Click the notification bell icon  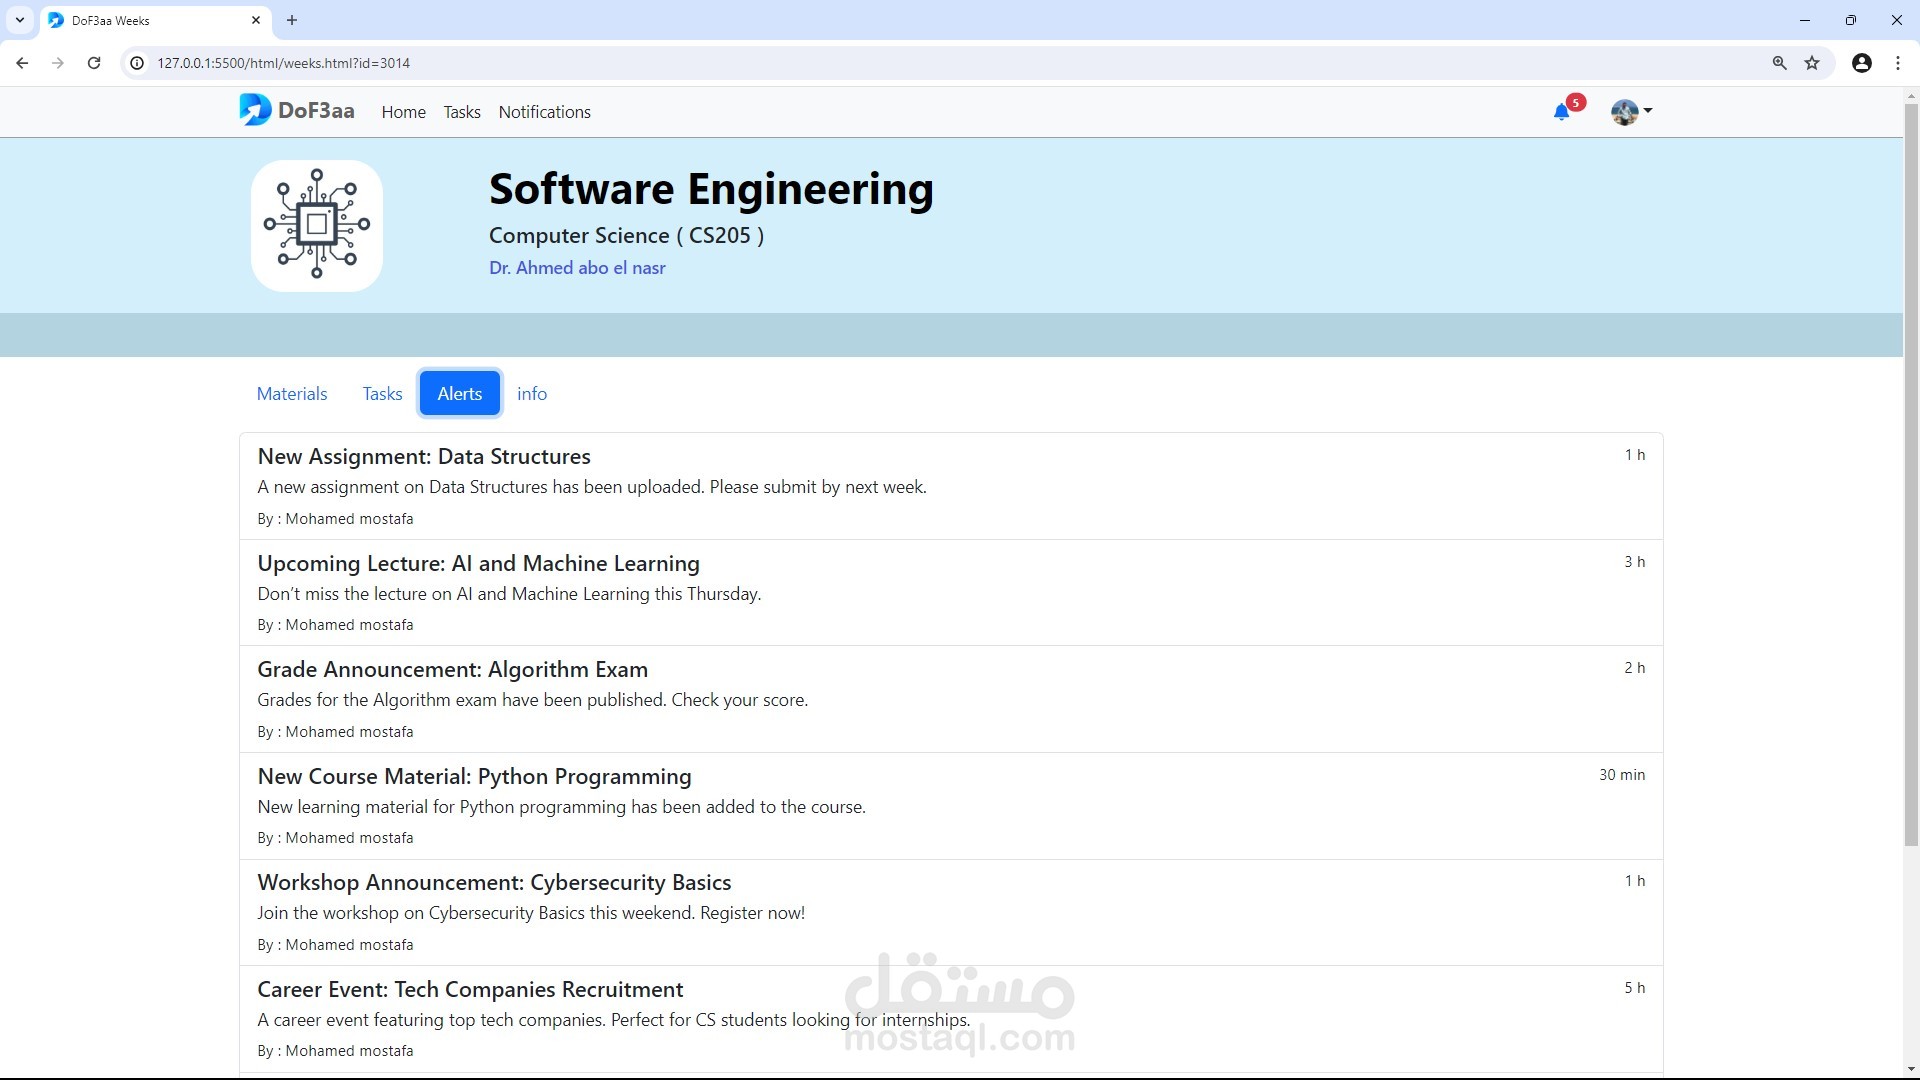click(1561, 112)
